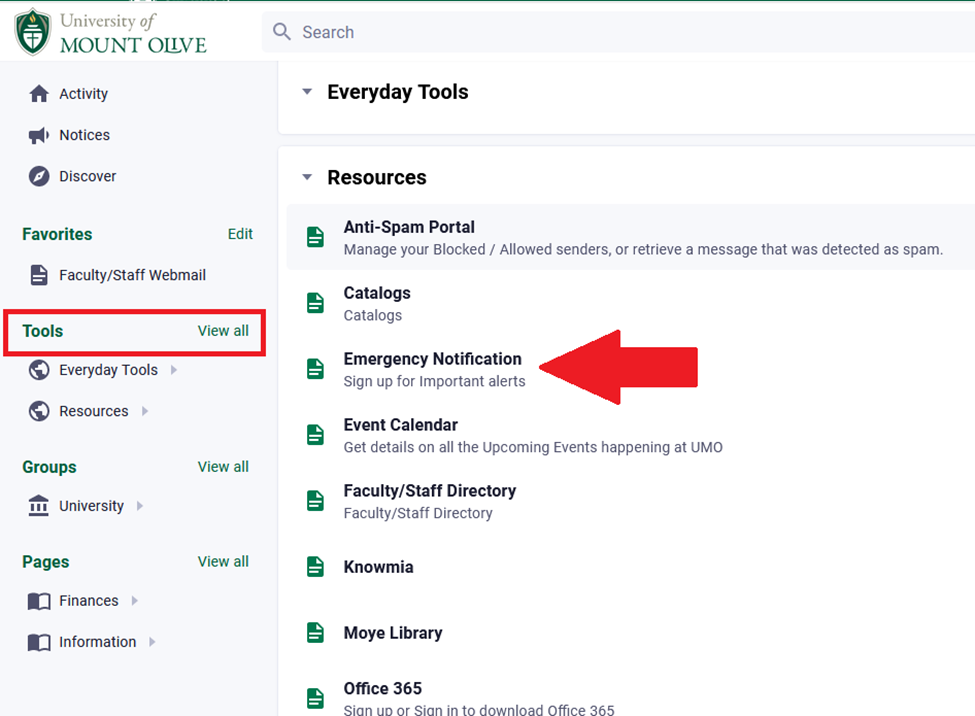Open Faculty/Staff Webmail favorite
The width and height of the screenshot is (975, 716).
[x=132, y=275]
